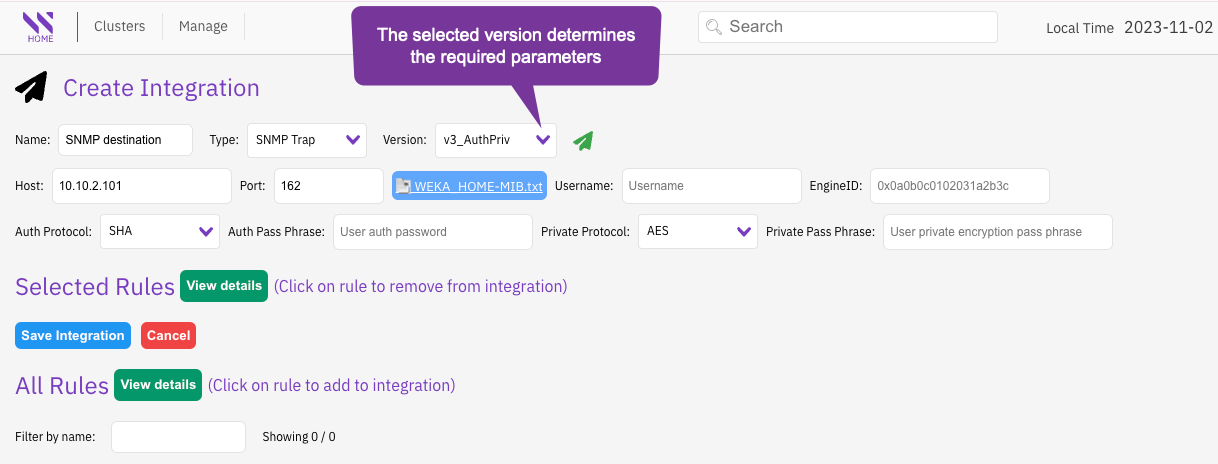The image size is (1218, 464).
Task: Open the Manage menu
Action: [203, 27]
